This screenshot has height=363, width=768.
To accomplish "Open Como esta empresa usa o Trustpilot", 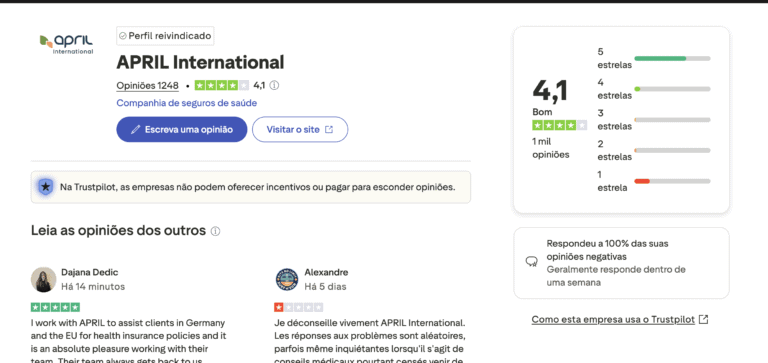I will click(x=613, y=319).
